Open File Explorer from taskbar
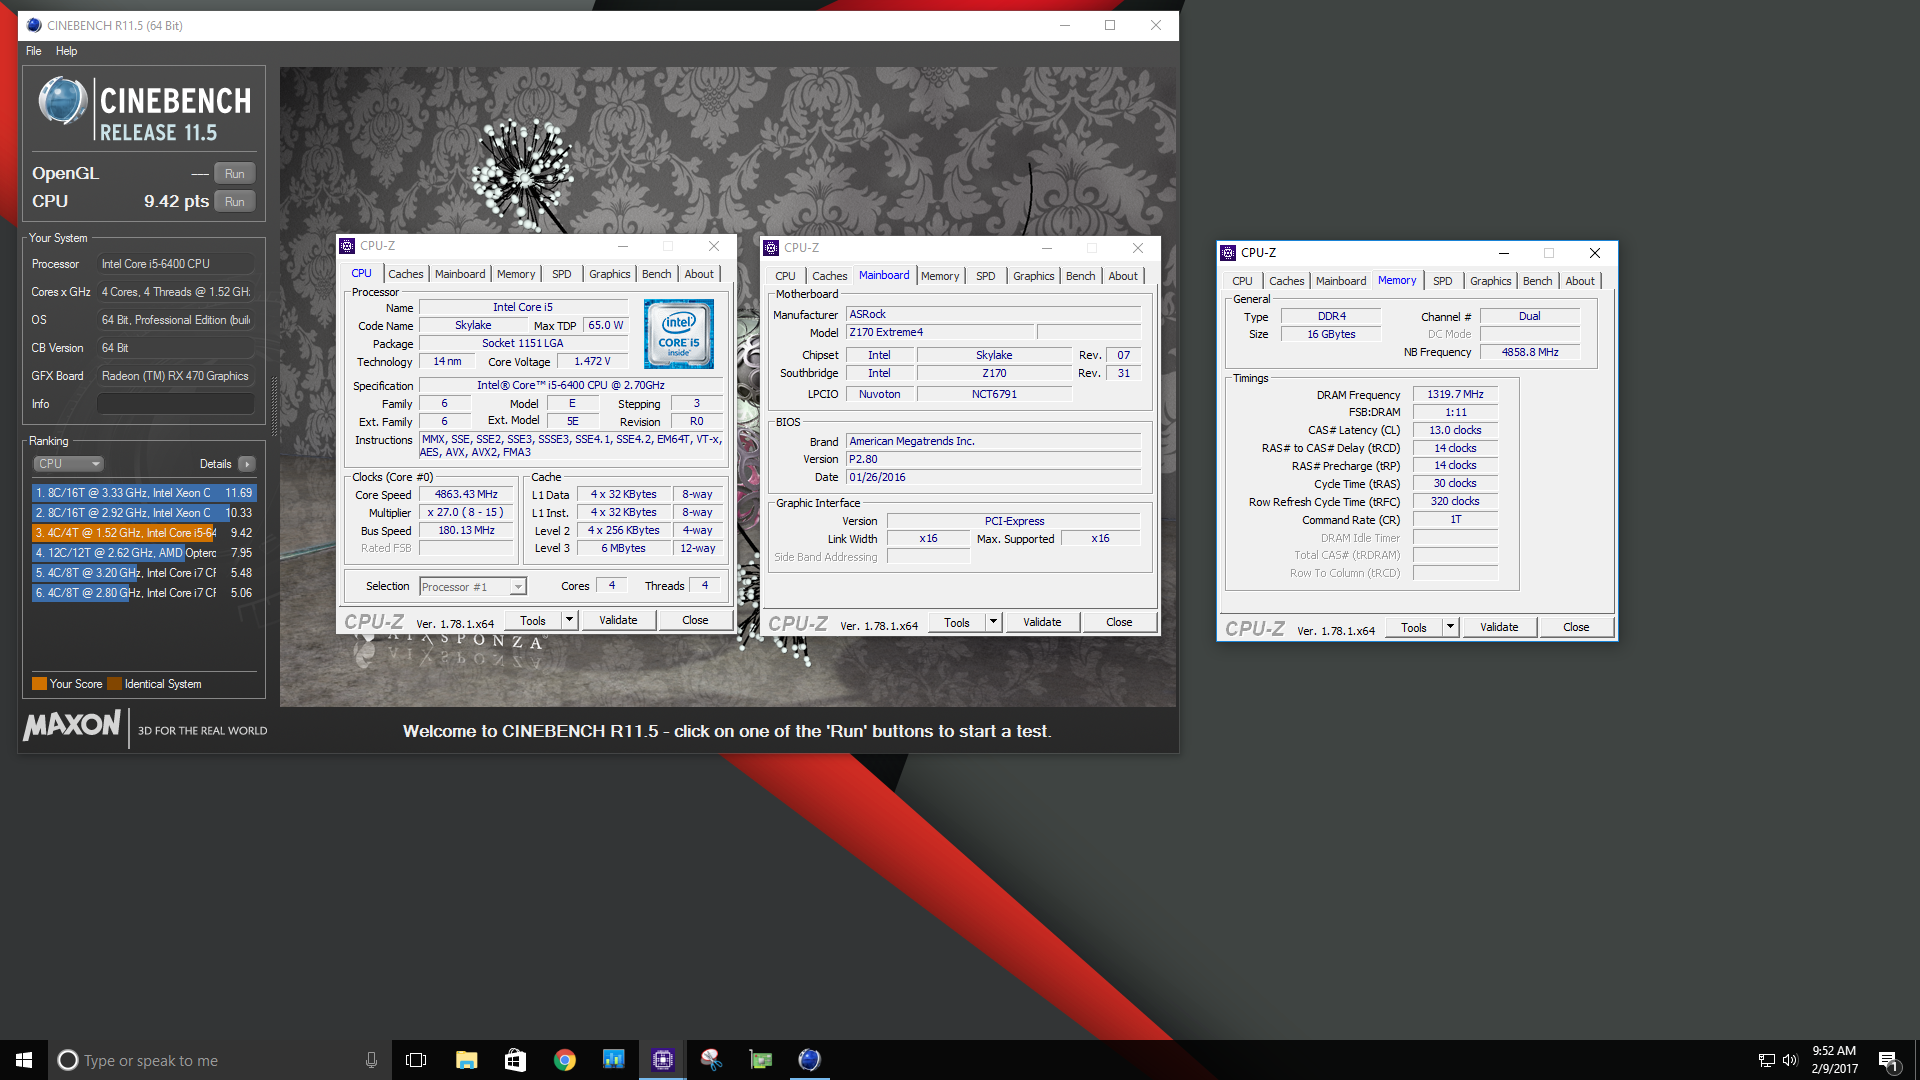 (x=466, y=1060)
